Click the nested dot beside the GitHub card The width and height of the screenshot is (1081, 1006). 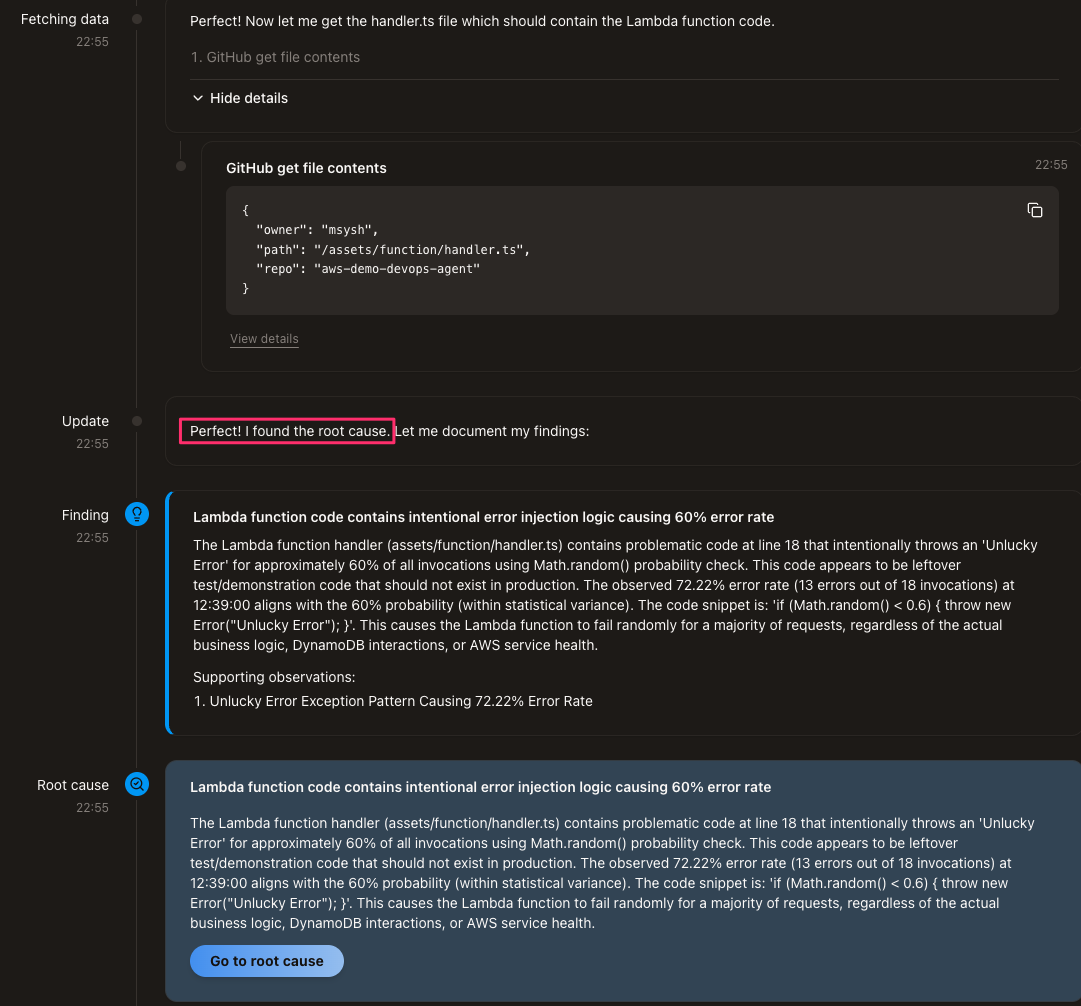pos(181,166)
